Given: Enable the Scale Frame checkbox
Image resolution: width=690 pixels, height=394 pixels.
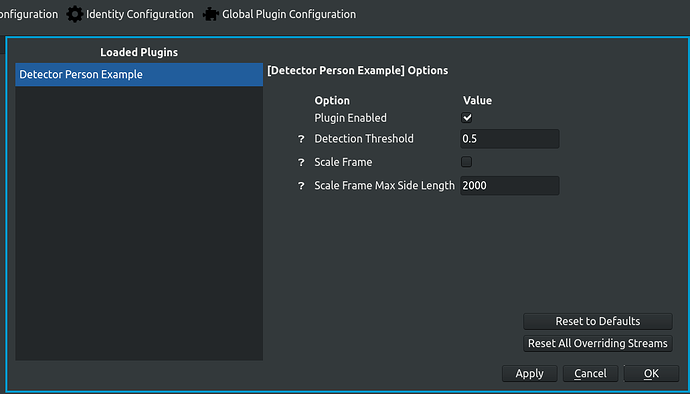Looking at the screenshot, I should [466, 162].
